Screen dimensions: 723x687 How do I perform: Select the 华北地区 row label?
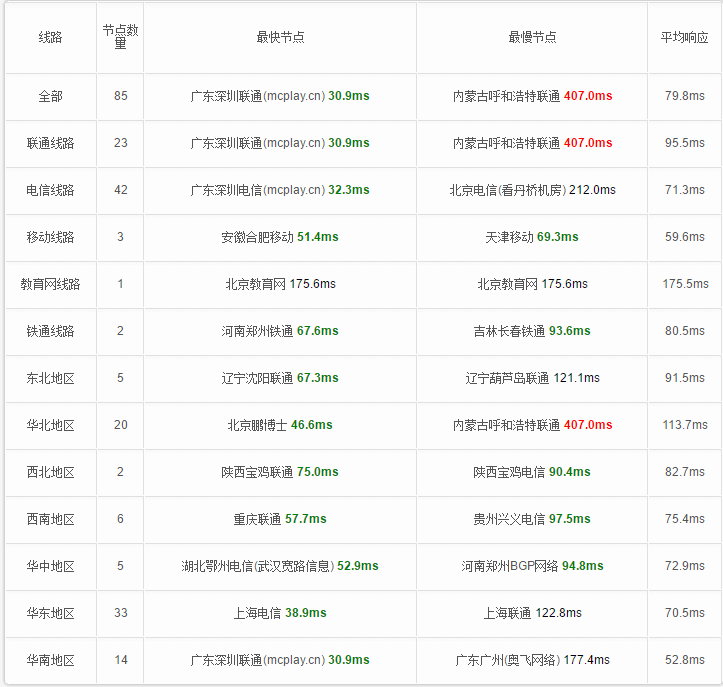(x=50, y=426)
